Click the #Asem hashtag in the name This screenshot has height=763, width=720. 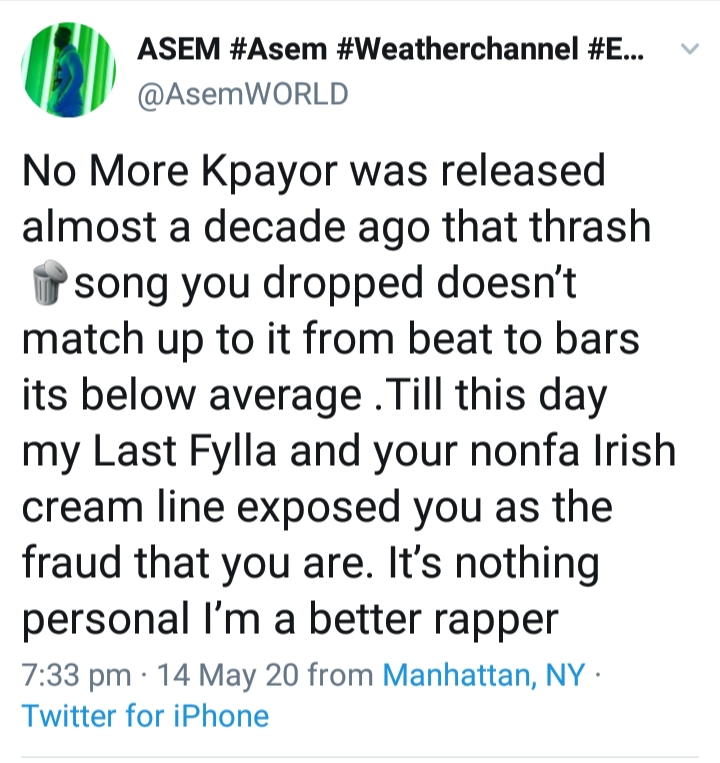[277, 49]
